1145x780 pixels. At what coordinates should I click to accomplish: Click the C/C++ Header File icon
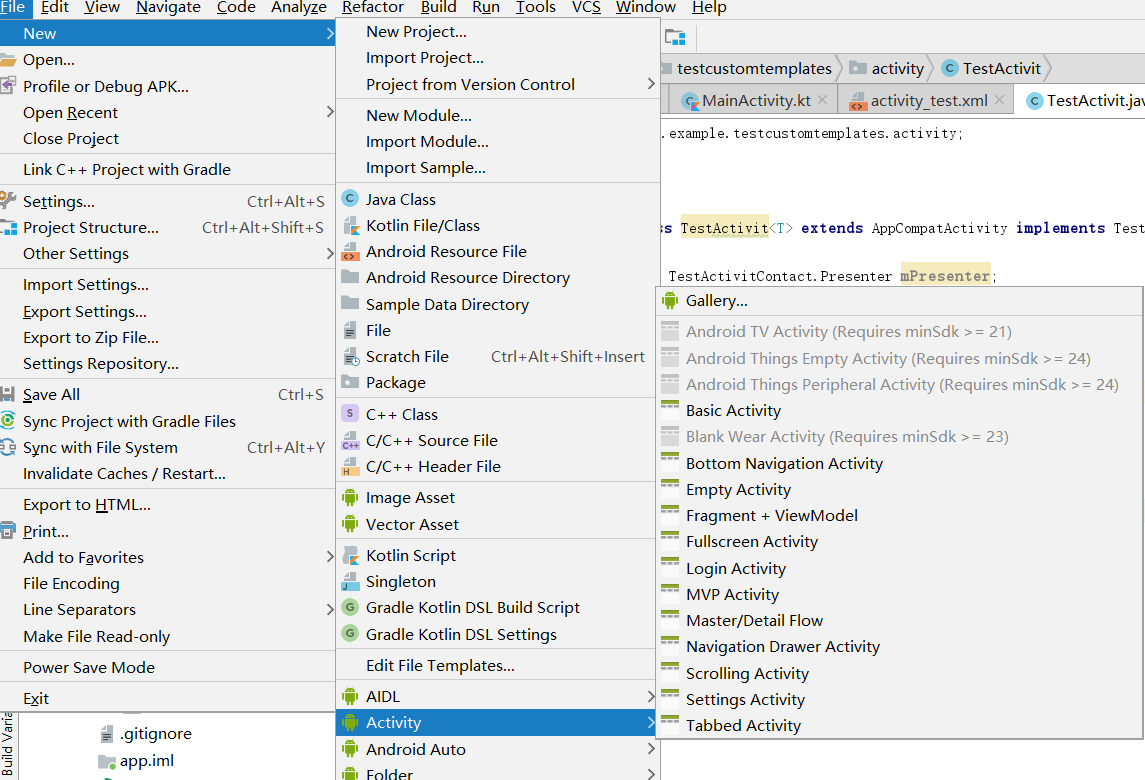coord(351,466)
